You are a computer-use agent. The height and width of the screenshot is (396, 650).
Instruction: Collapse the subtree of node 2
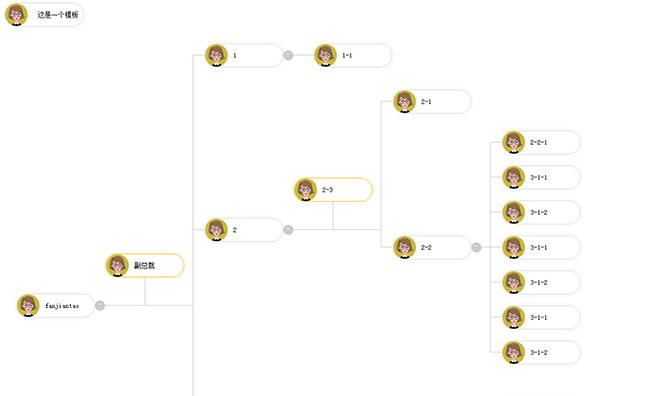point(288,230)
